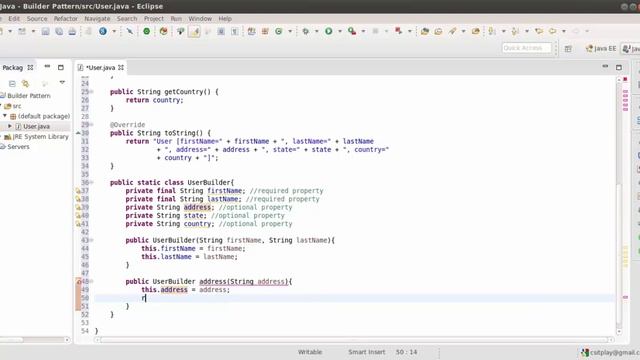Click the Search menu
The width and height of the screenshot is (640, 360).
(x=127, y=19)
